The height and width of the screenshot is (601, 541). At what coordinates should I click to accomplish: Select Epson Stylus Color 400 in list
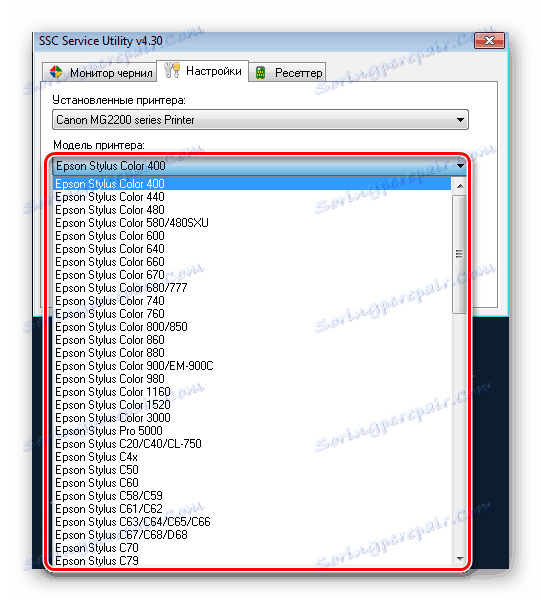click(252, 184)
